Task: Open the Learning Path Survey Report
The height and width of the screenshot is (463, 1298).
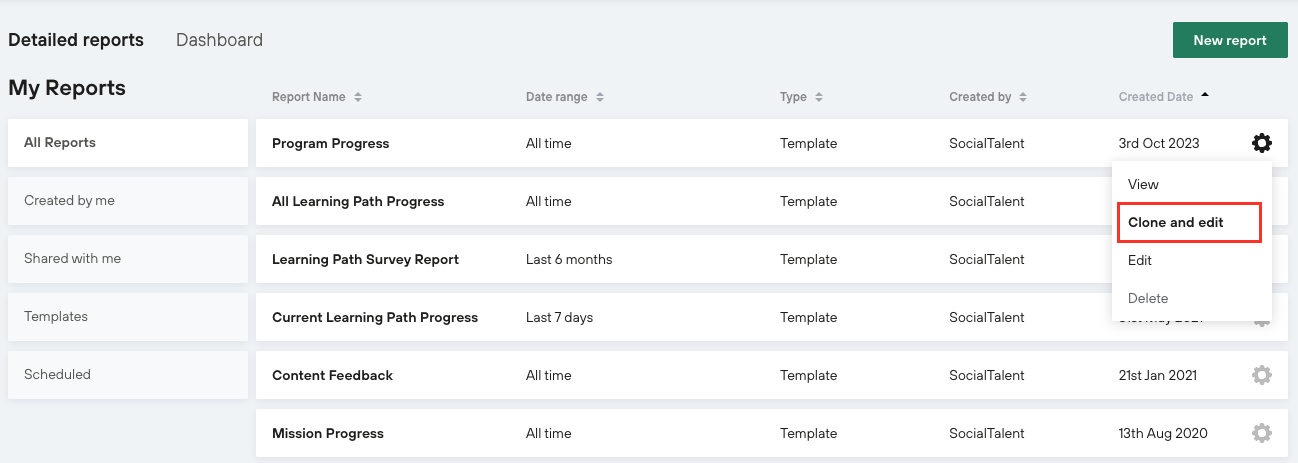Action: [x=365, y=259]
